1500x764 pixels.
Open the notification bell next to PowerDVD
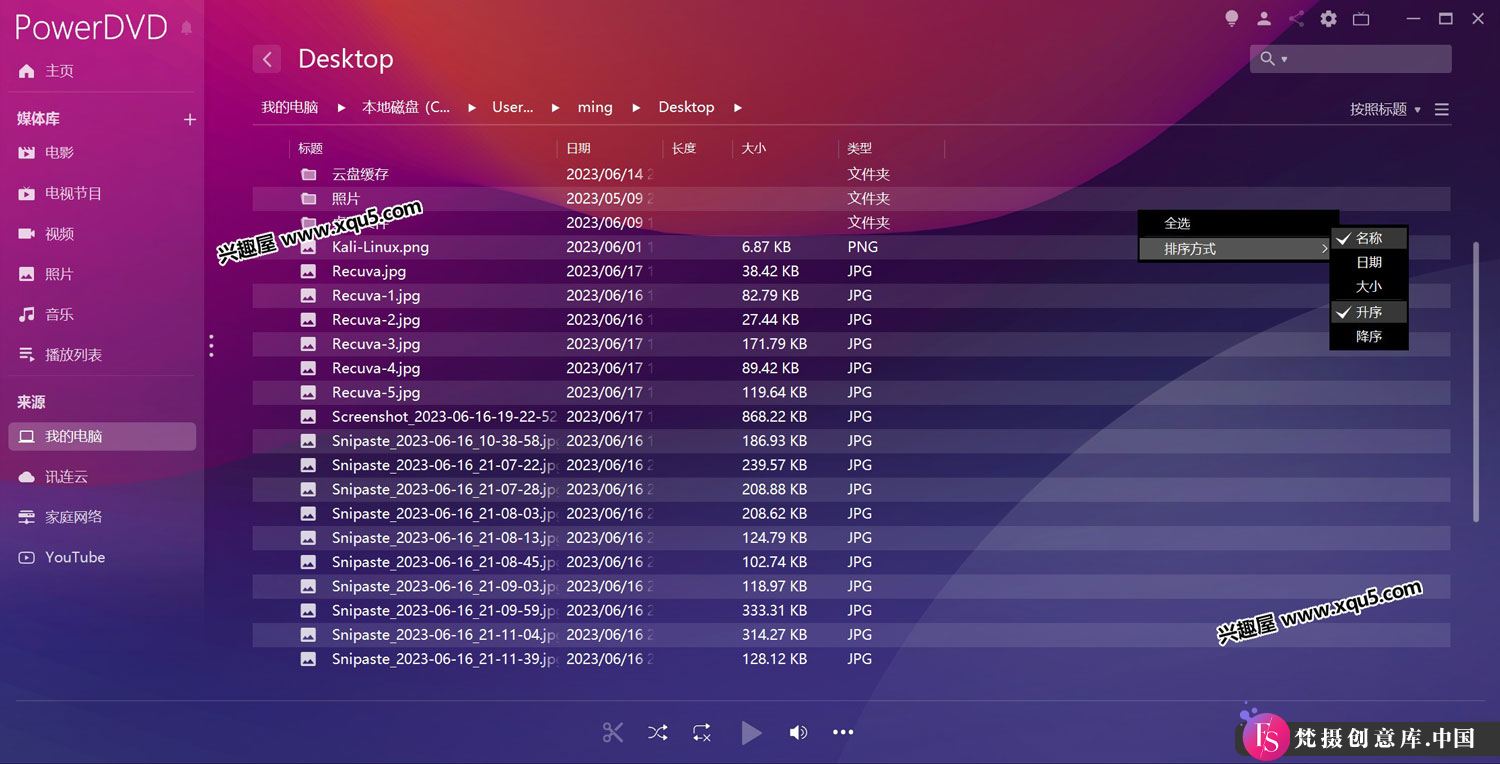point(186,28)
